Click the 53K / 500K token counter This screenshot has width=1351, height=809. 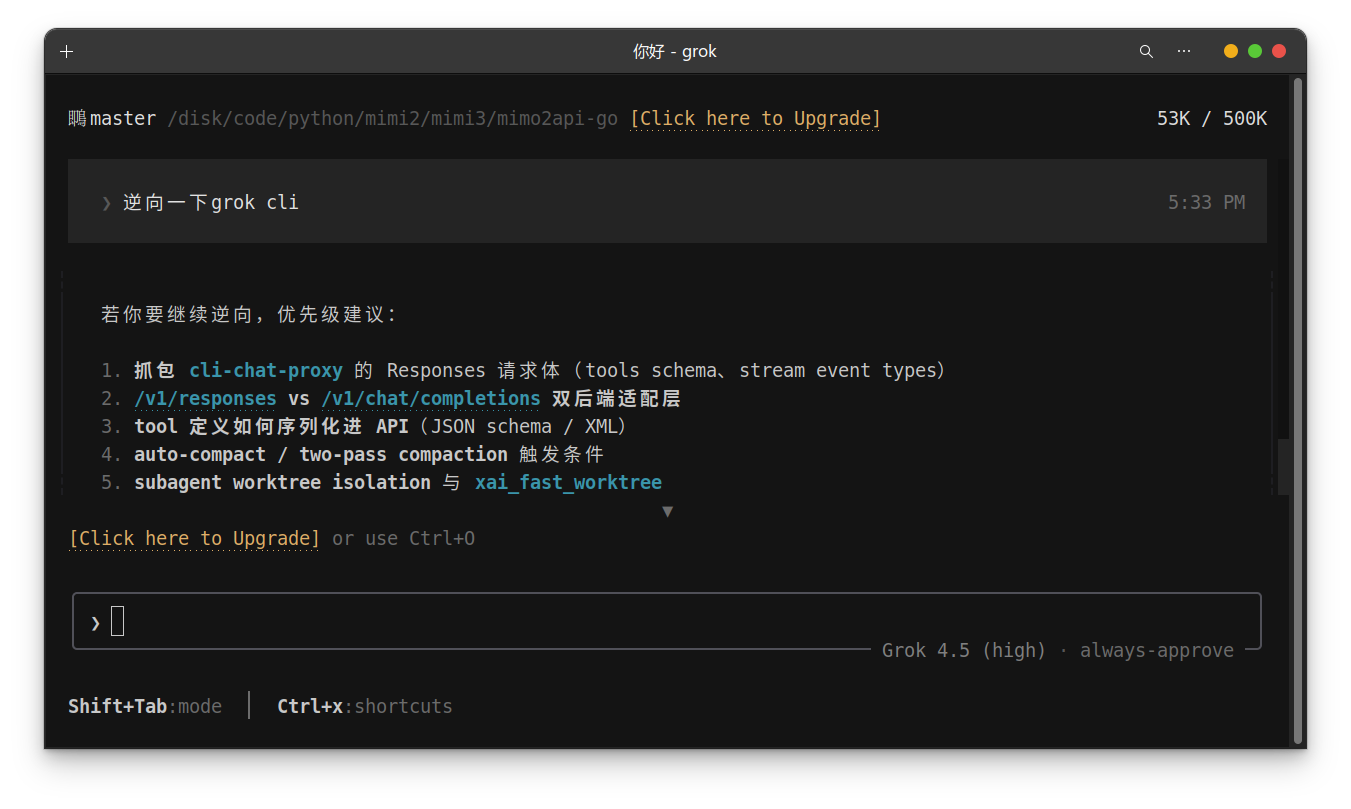1212,119
